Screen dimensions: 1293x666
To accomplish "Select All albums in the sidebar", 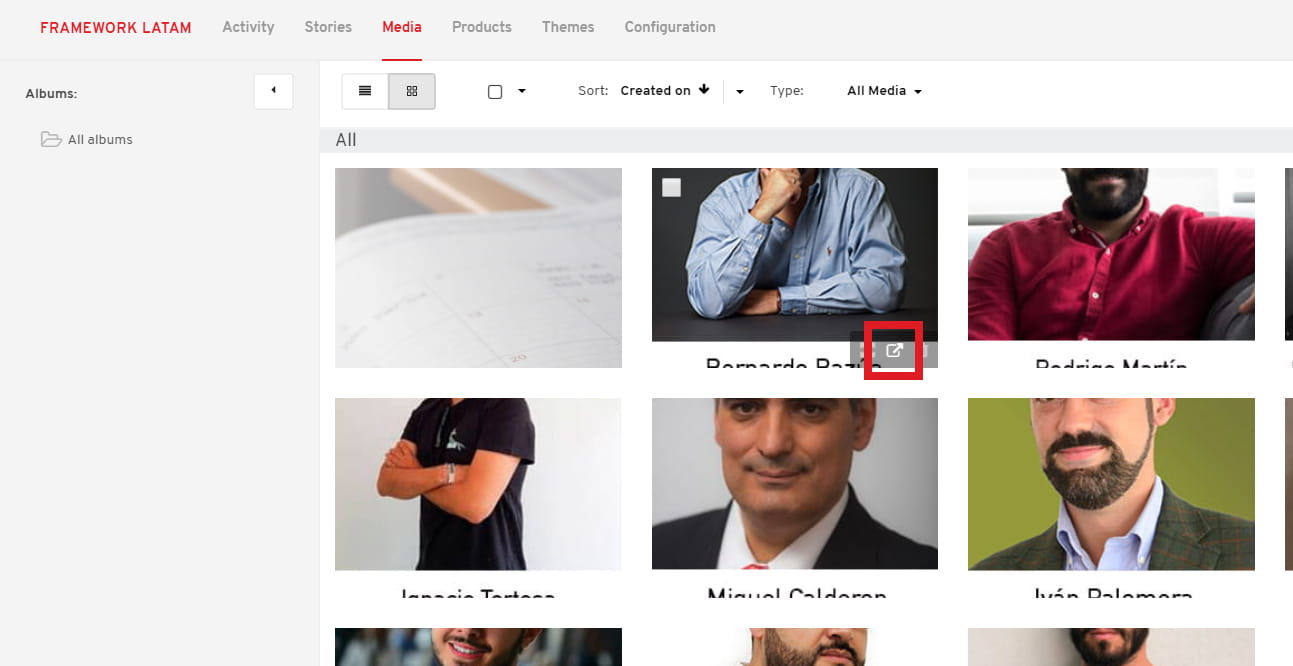I will [x=87, y=140].
